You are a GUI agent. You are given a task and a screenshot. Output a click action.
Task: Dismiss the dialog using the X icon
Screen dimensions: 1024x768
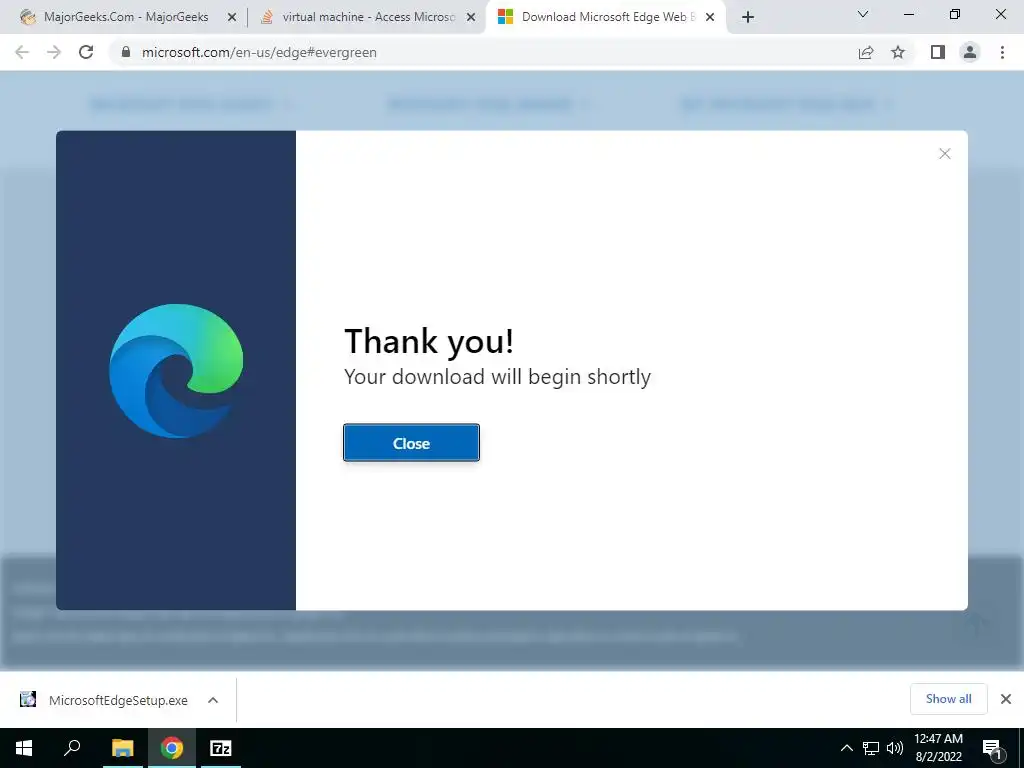pyautogui.click(x=944, y=153)
